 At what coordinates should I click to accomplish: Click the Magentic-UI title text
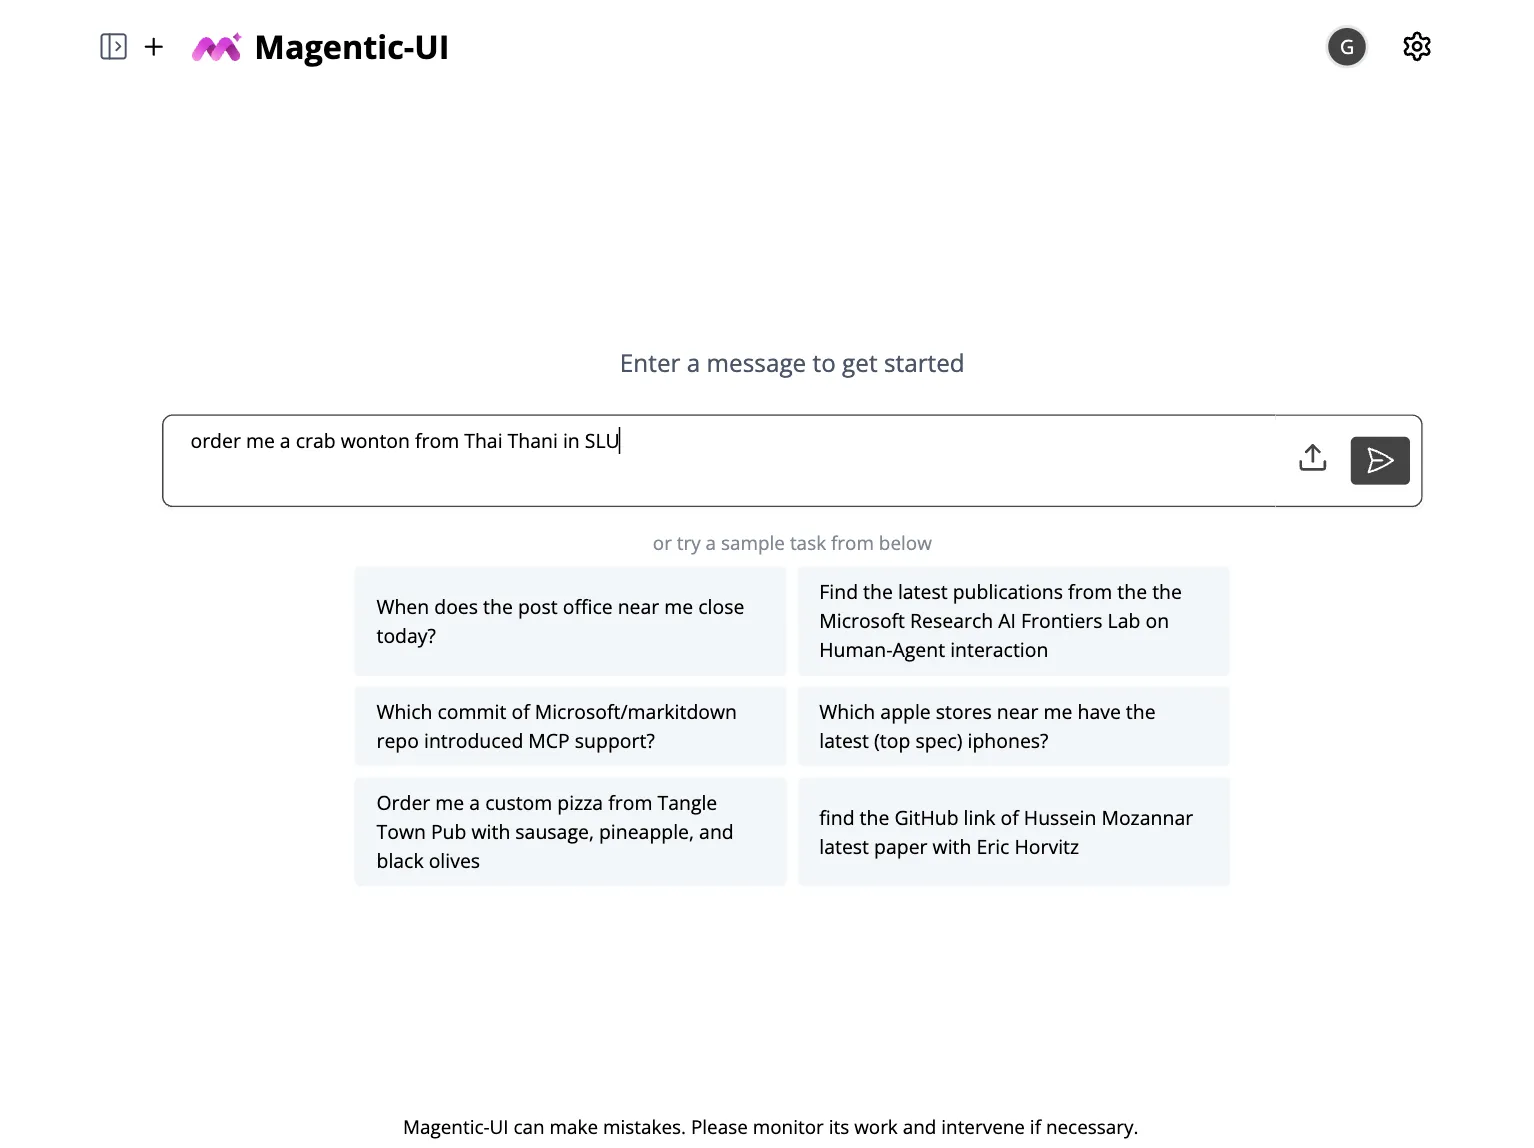click(x=351, y=48)
